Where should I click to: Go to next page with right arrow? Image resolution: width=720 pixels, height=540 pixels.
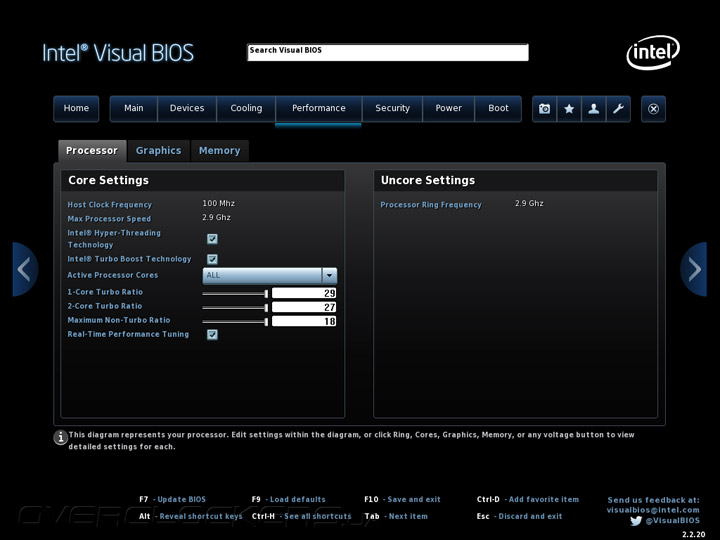coord(694,269)
